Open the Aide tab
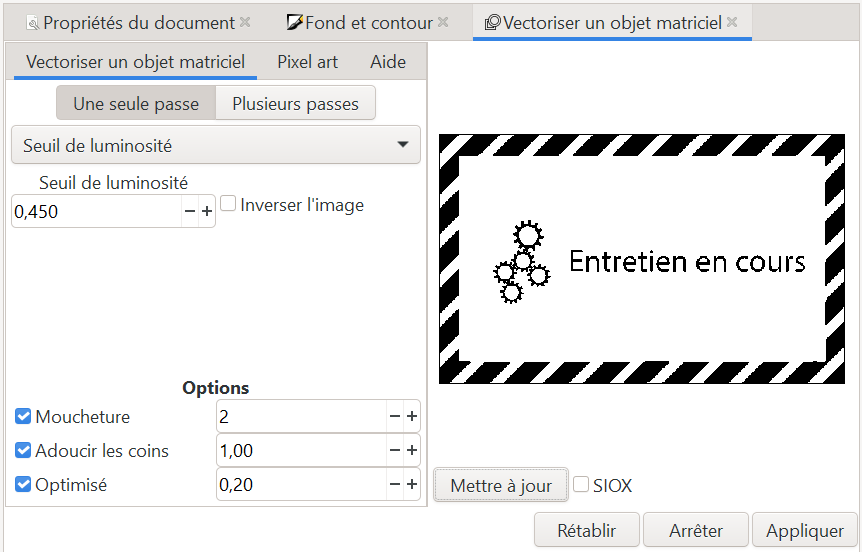Screen dimensions: 862x552 coord(388,62)
